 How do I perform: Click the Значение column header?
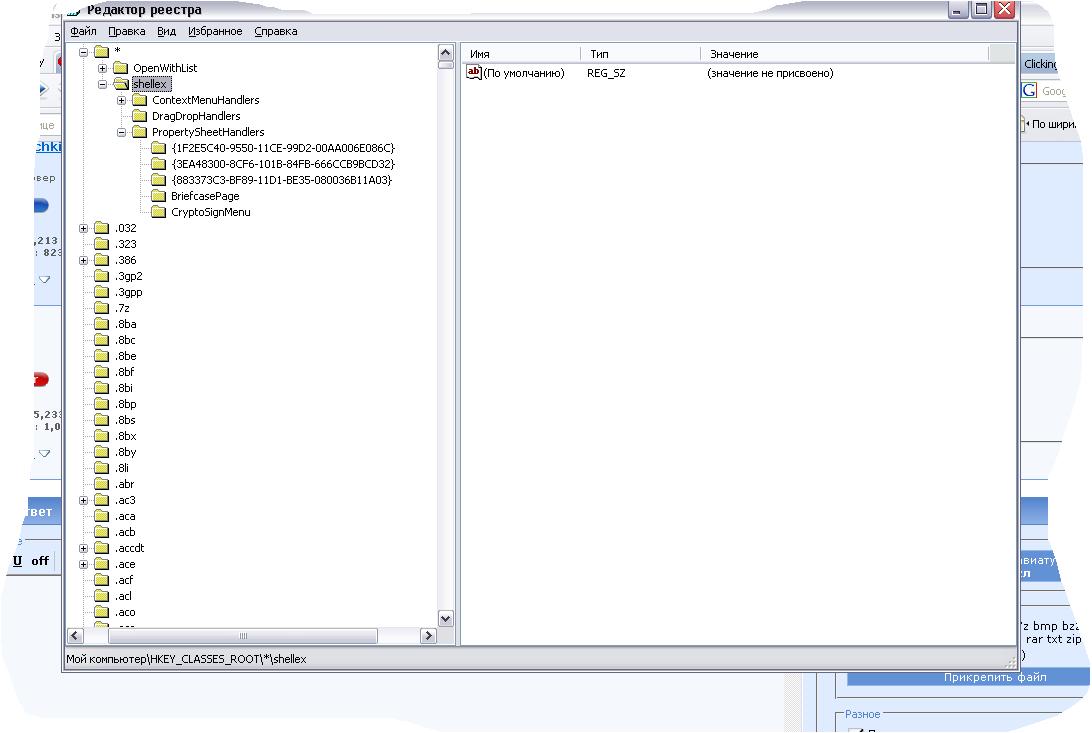click(x=844, y=54)
